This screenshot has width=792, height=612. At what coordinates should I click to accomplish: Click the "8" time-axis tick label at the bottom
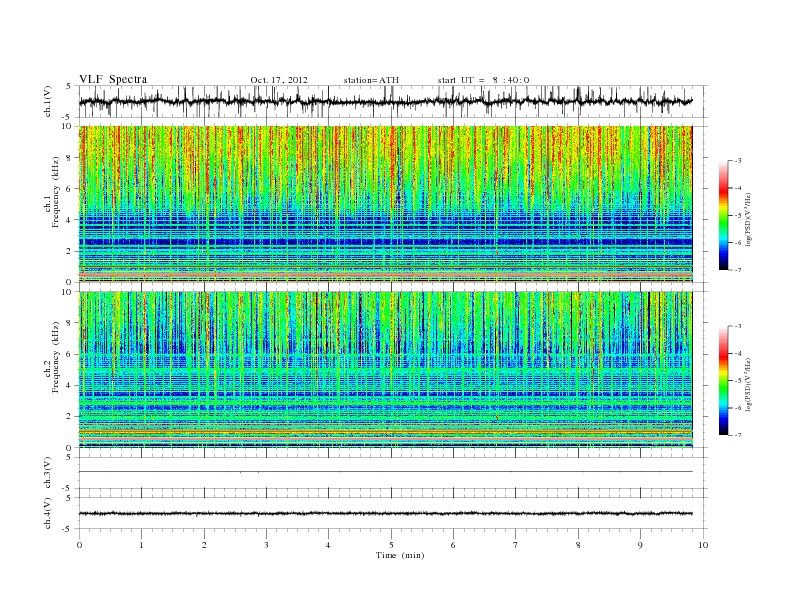pyautogui.click(x=578, y=545)
